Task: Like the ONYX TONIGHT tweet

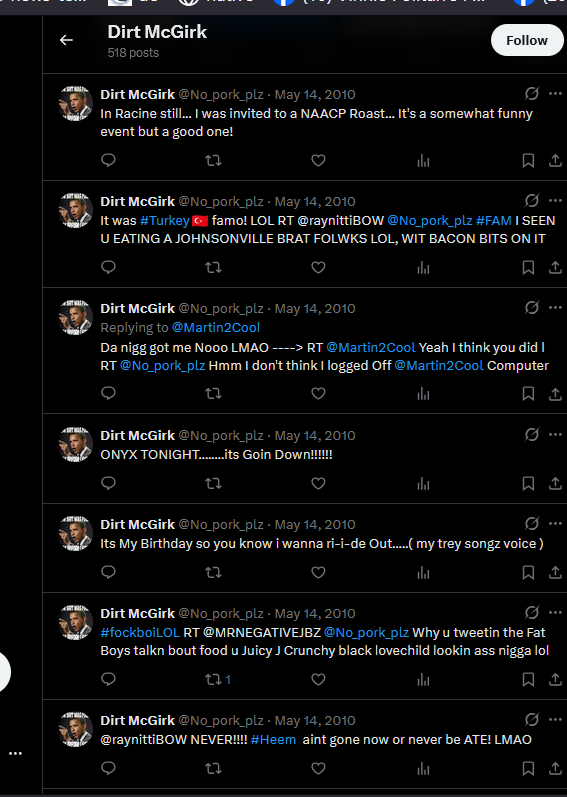Action: (318, 483)
